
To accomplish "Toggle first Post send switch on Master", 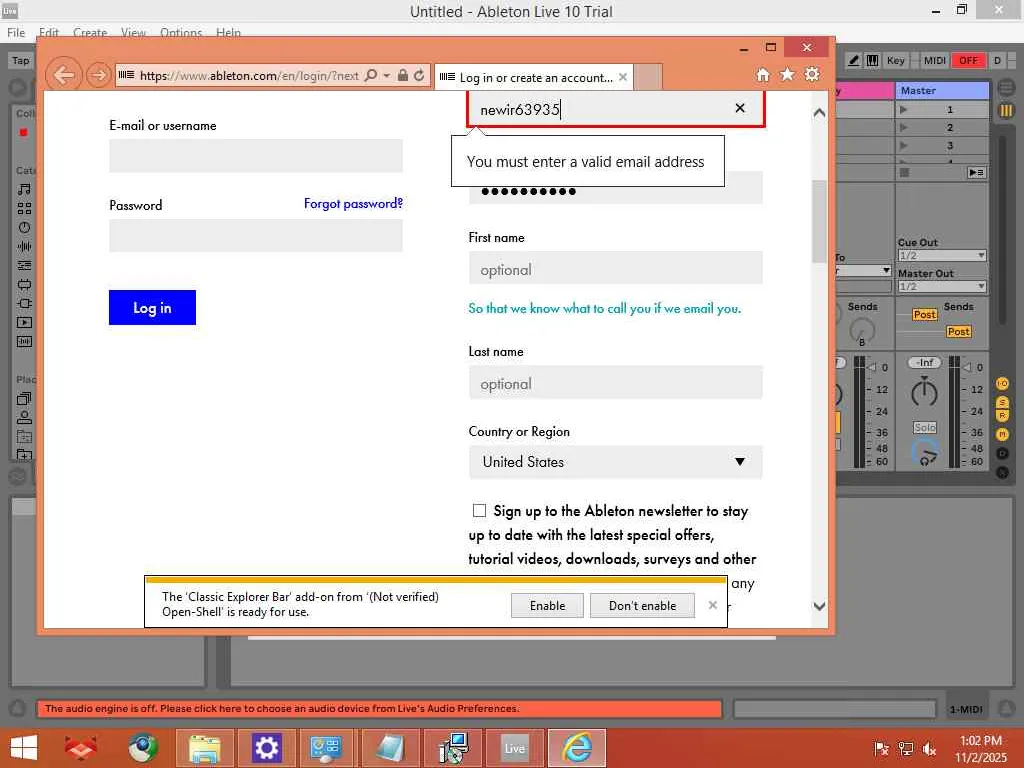I will point(925,315).
